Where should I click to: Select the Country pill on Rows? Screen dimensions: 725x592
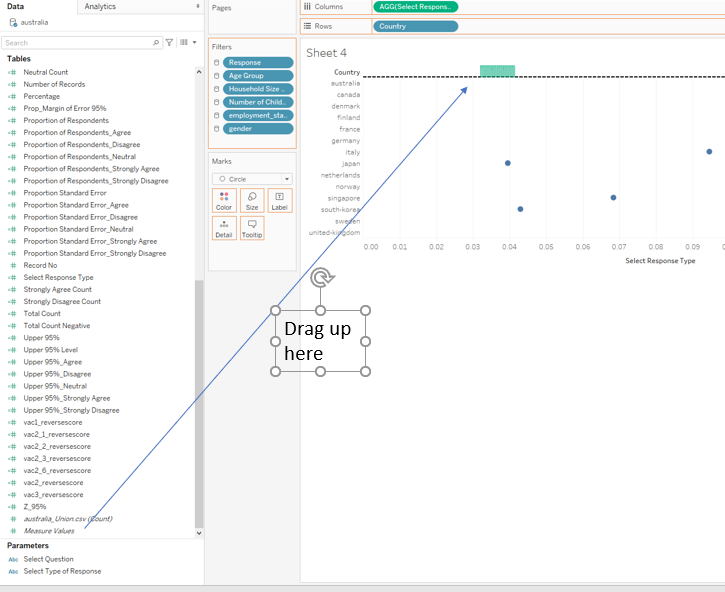coord(415,26)
